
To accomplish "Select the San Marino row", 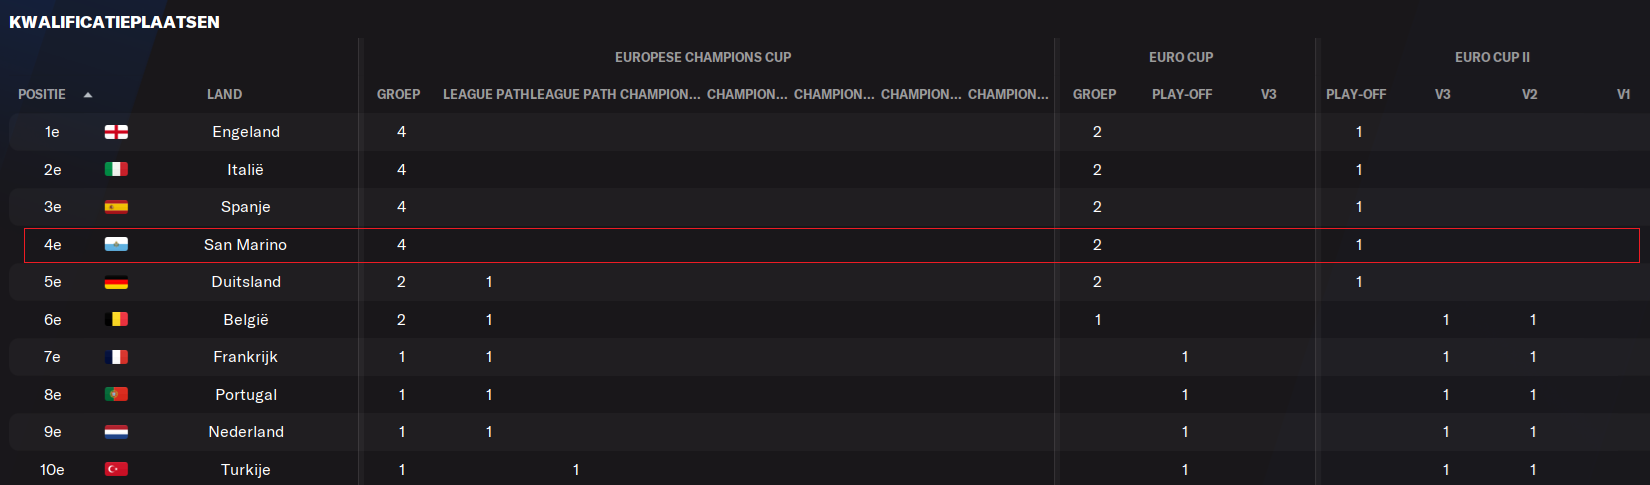I will [x=832, y=245].
